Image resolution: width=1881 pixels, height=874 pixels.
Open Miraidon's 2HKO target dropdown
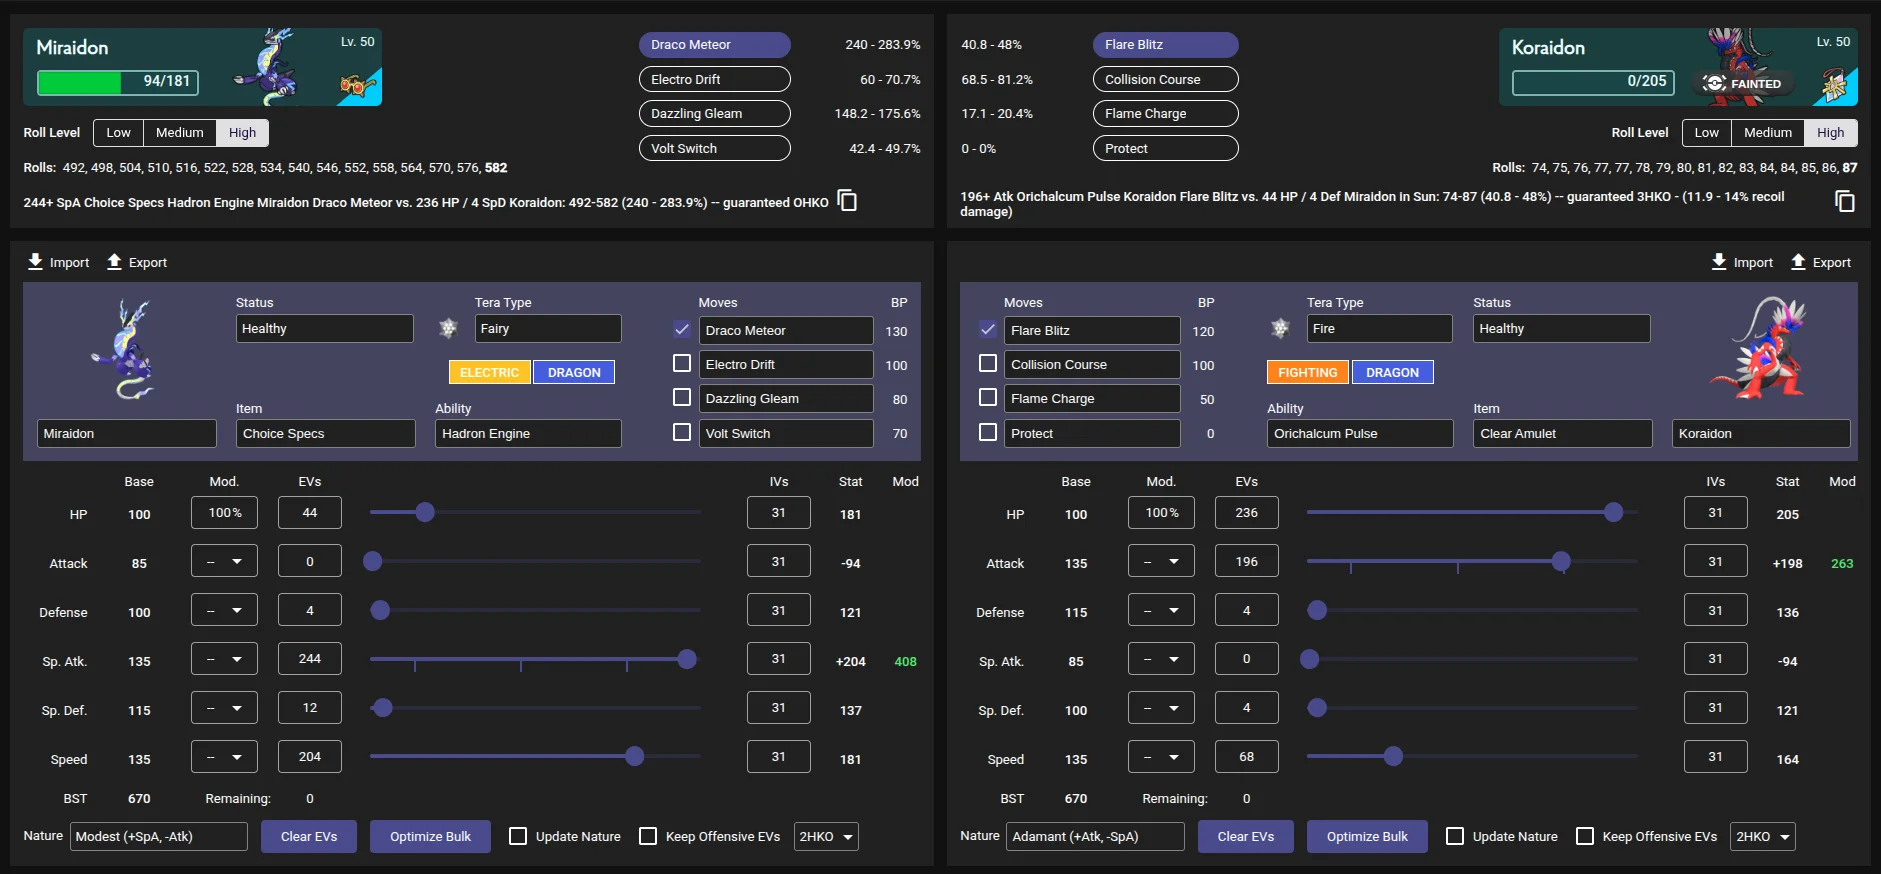click(x=826, y=836)
